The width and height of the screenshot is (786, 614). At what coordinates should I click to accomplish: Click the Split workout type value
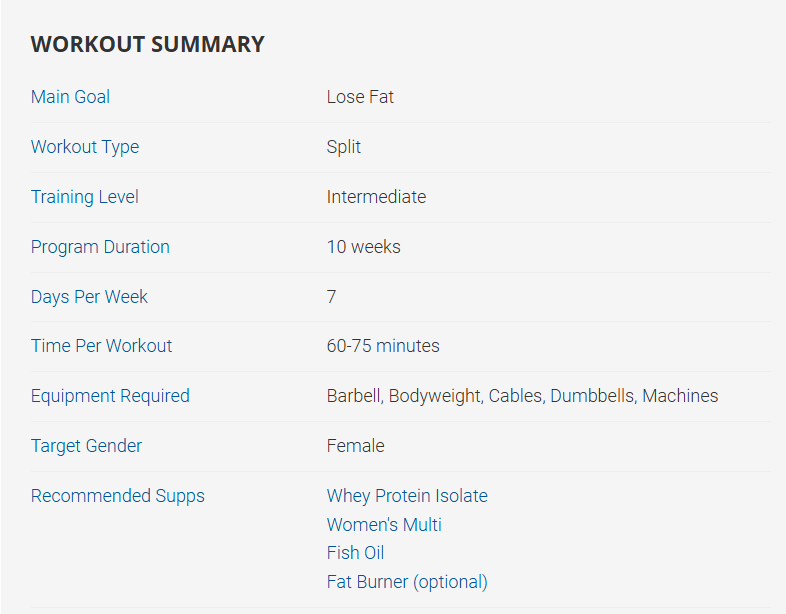344,147
